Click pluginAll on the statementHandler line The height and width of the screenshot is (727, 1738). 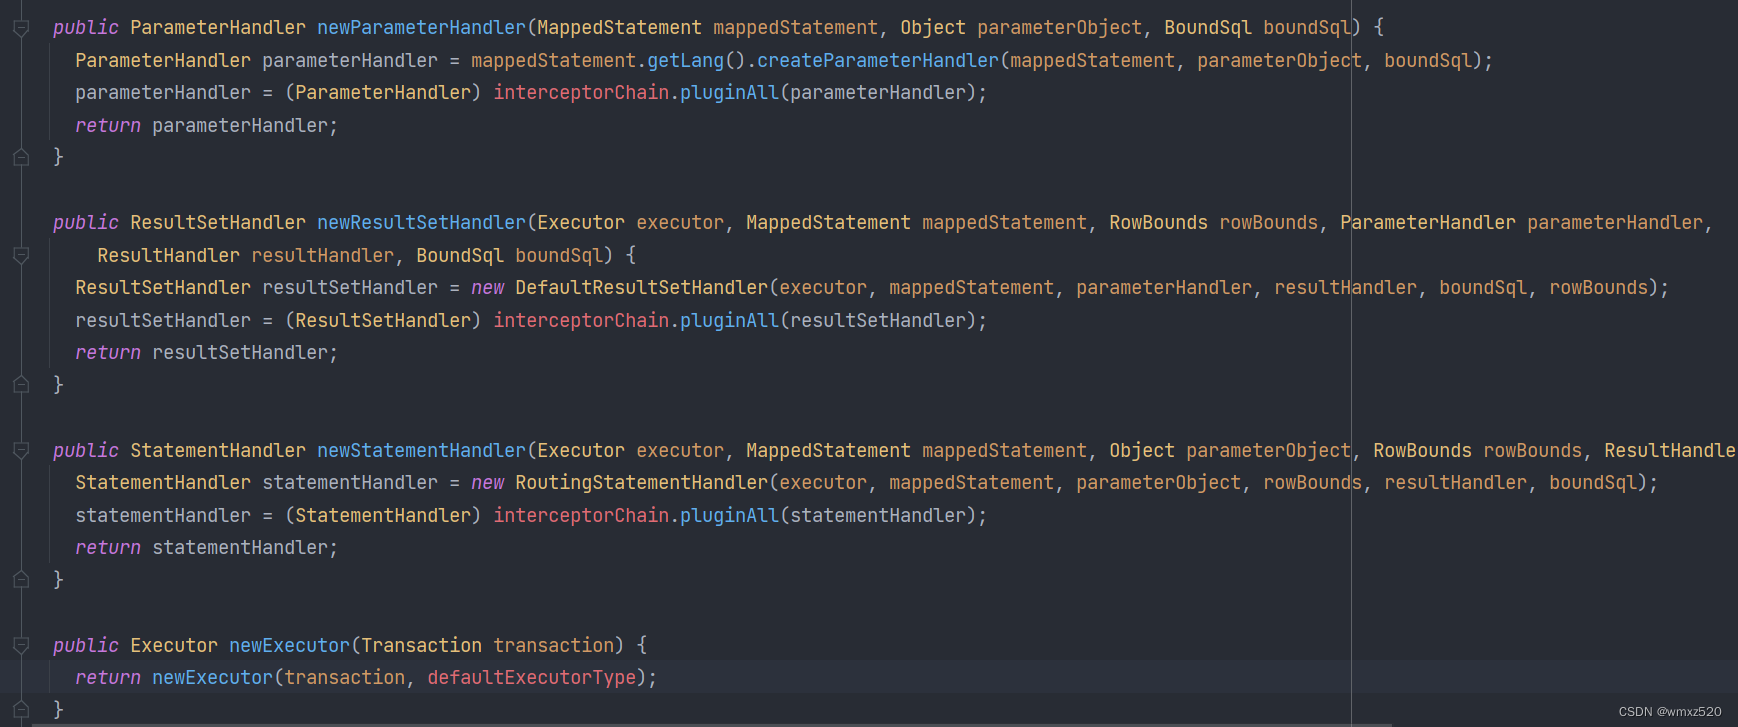(729, 516)
